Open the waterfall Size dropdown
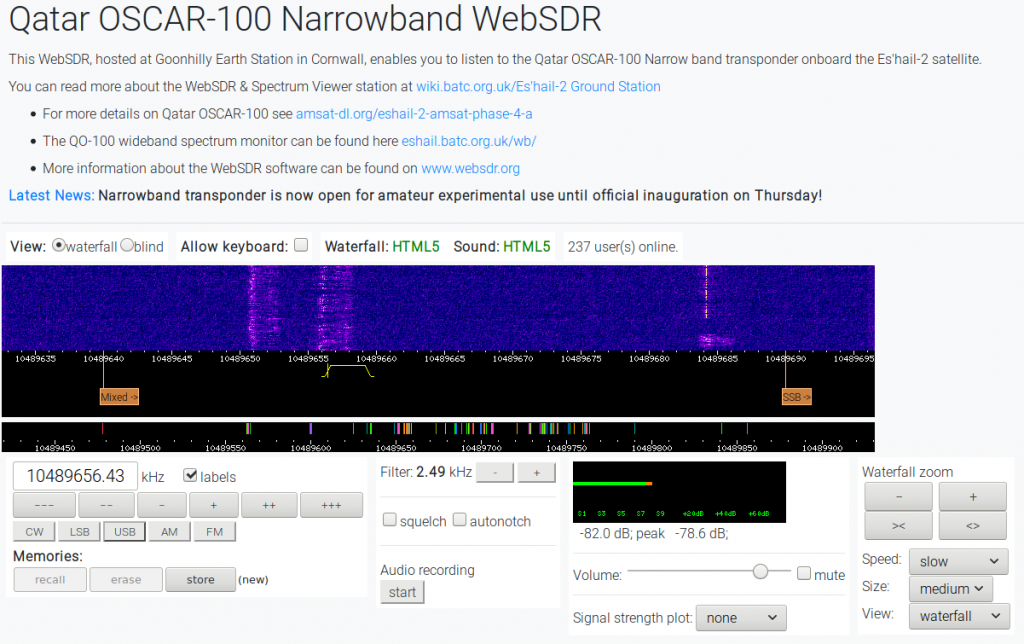 pos(950,588)
